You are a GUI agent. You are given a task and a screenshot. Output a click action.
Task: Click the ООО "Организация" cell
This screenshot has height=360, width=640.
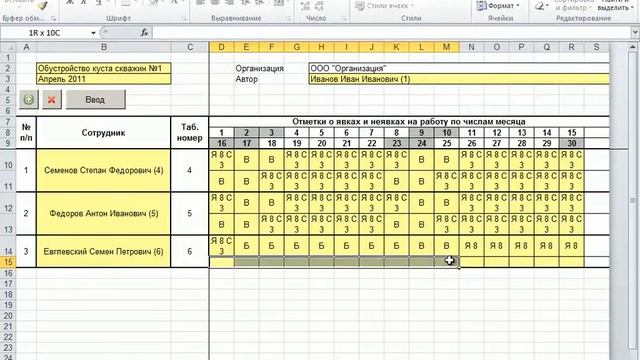pos(459,68)
